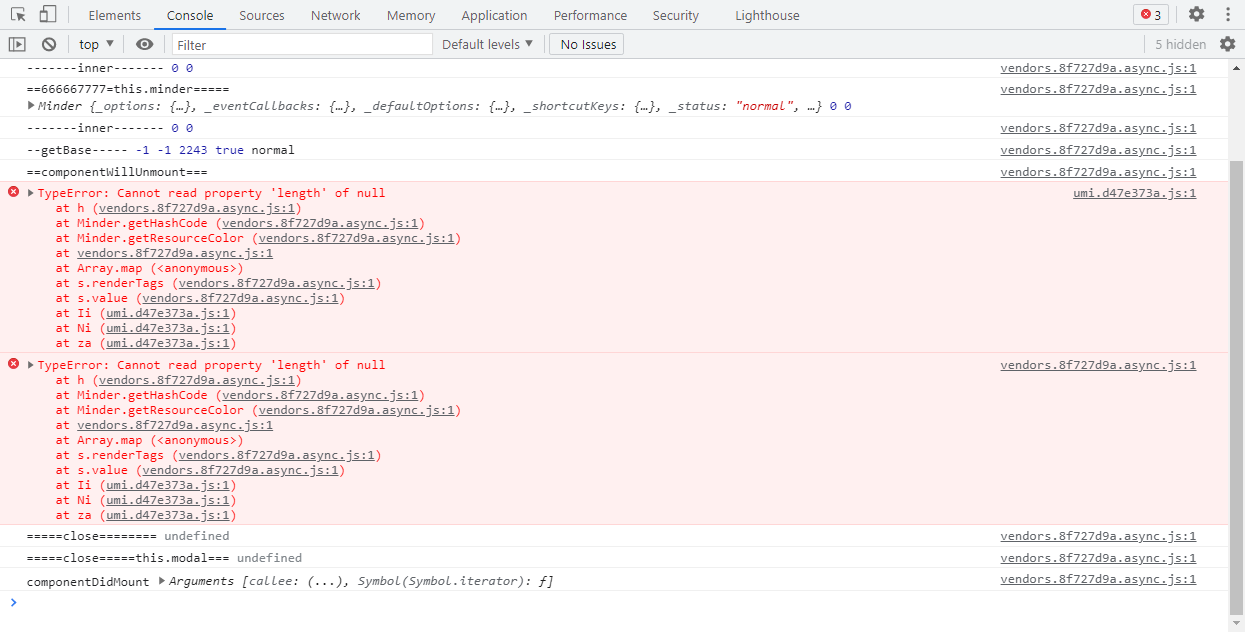Click '=====close========= undefined' log text
The width and height of the screenshot is (1245, 632).
[127, 536]
